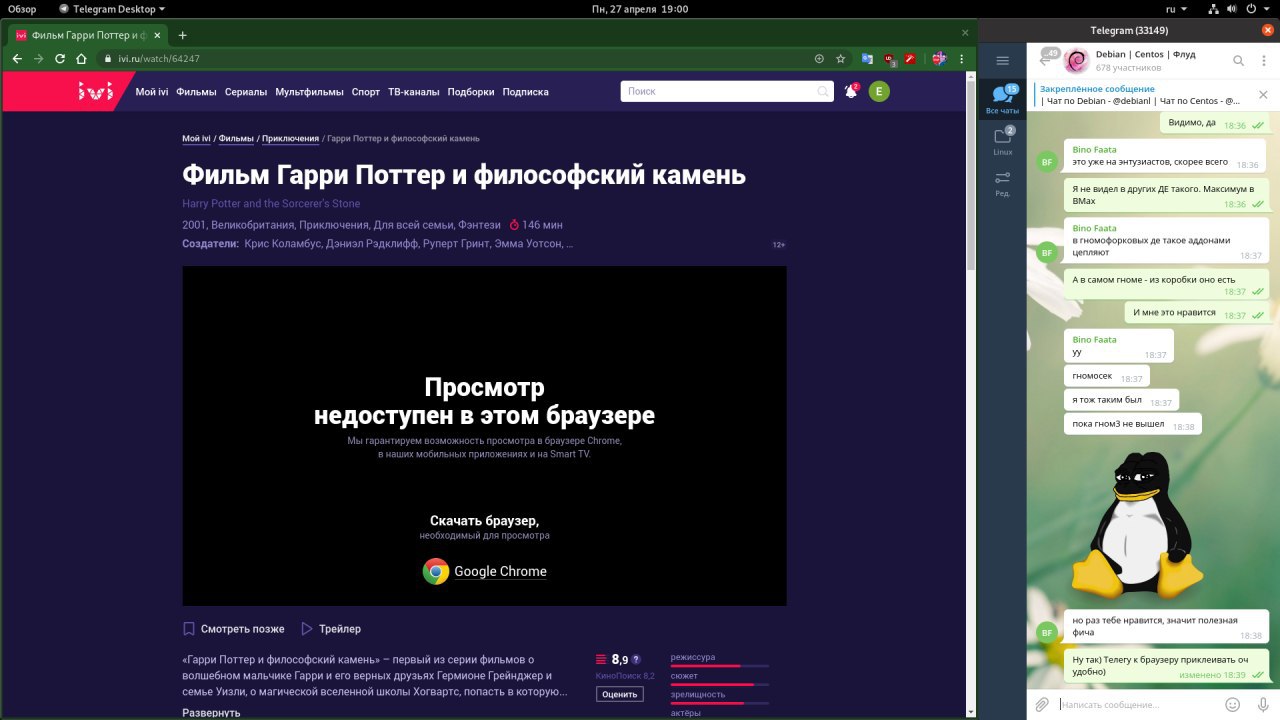This screenshot has width=1280, height=720.
Task: Add movie to Смотреть позже
Action: coord(234,629)
